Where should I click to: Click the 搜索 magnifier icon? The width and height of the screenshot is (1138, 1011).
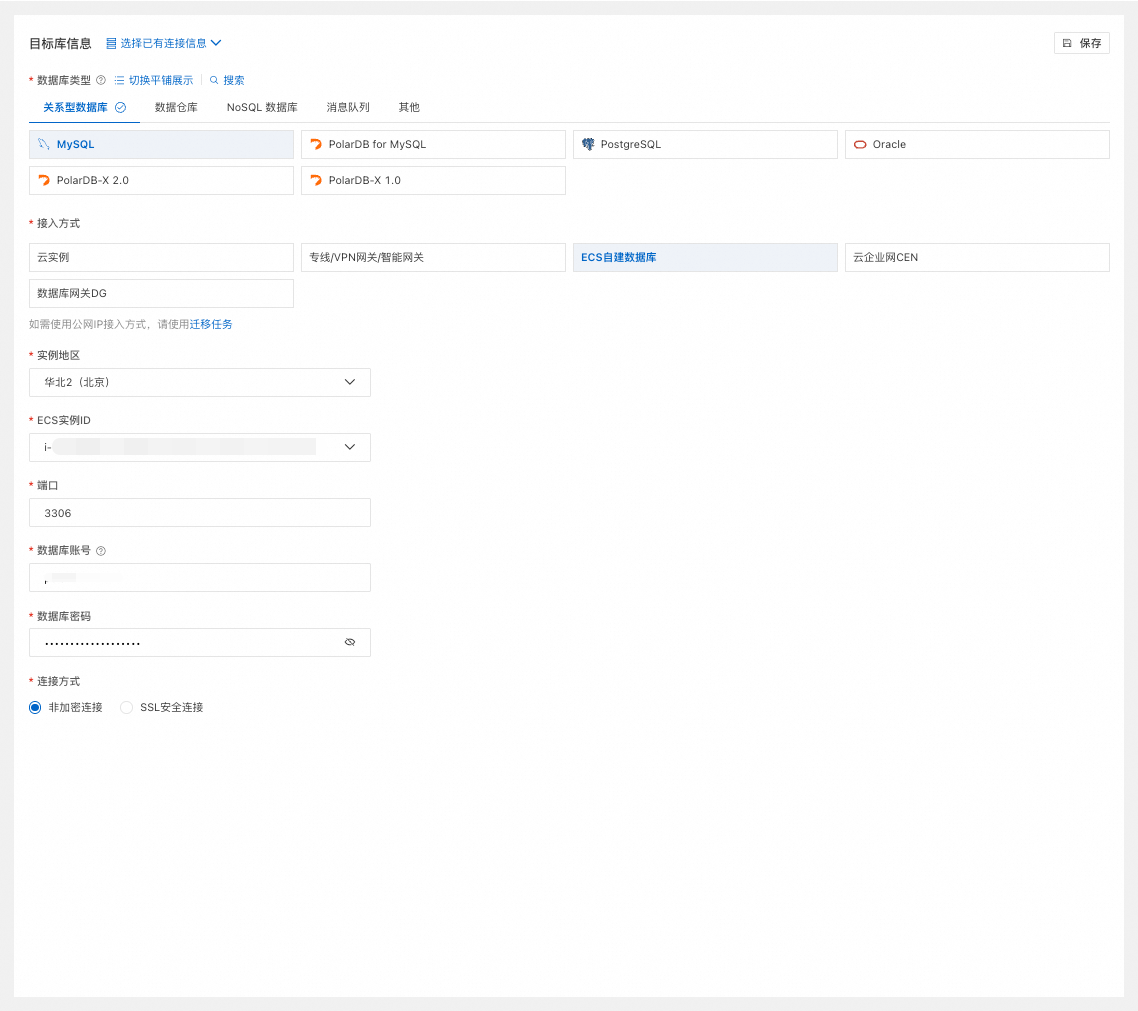pyautogui.click(x=214, y=80)
